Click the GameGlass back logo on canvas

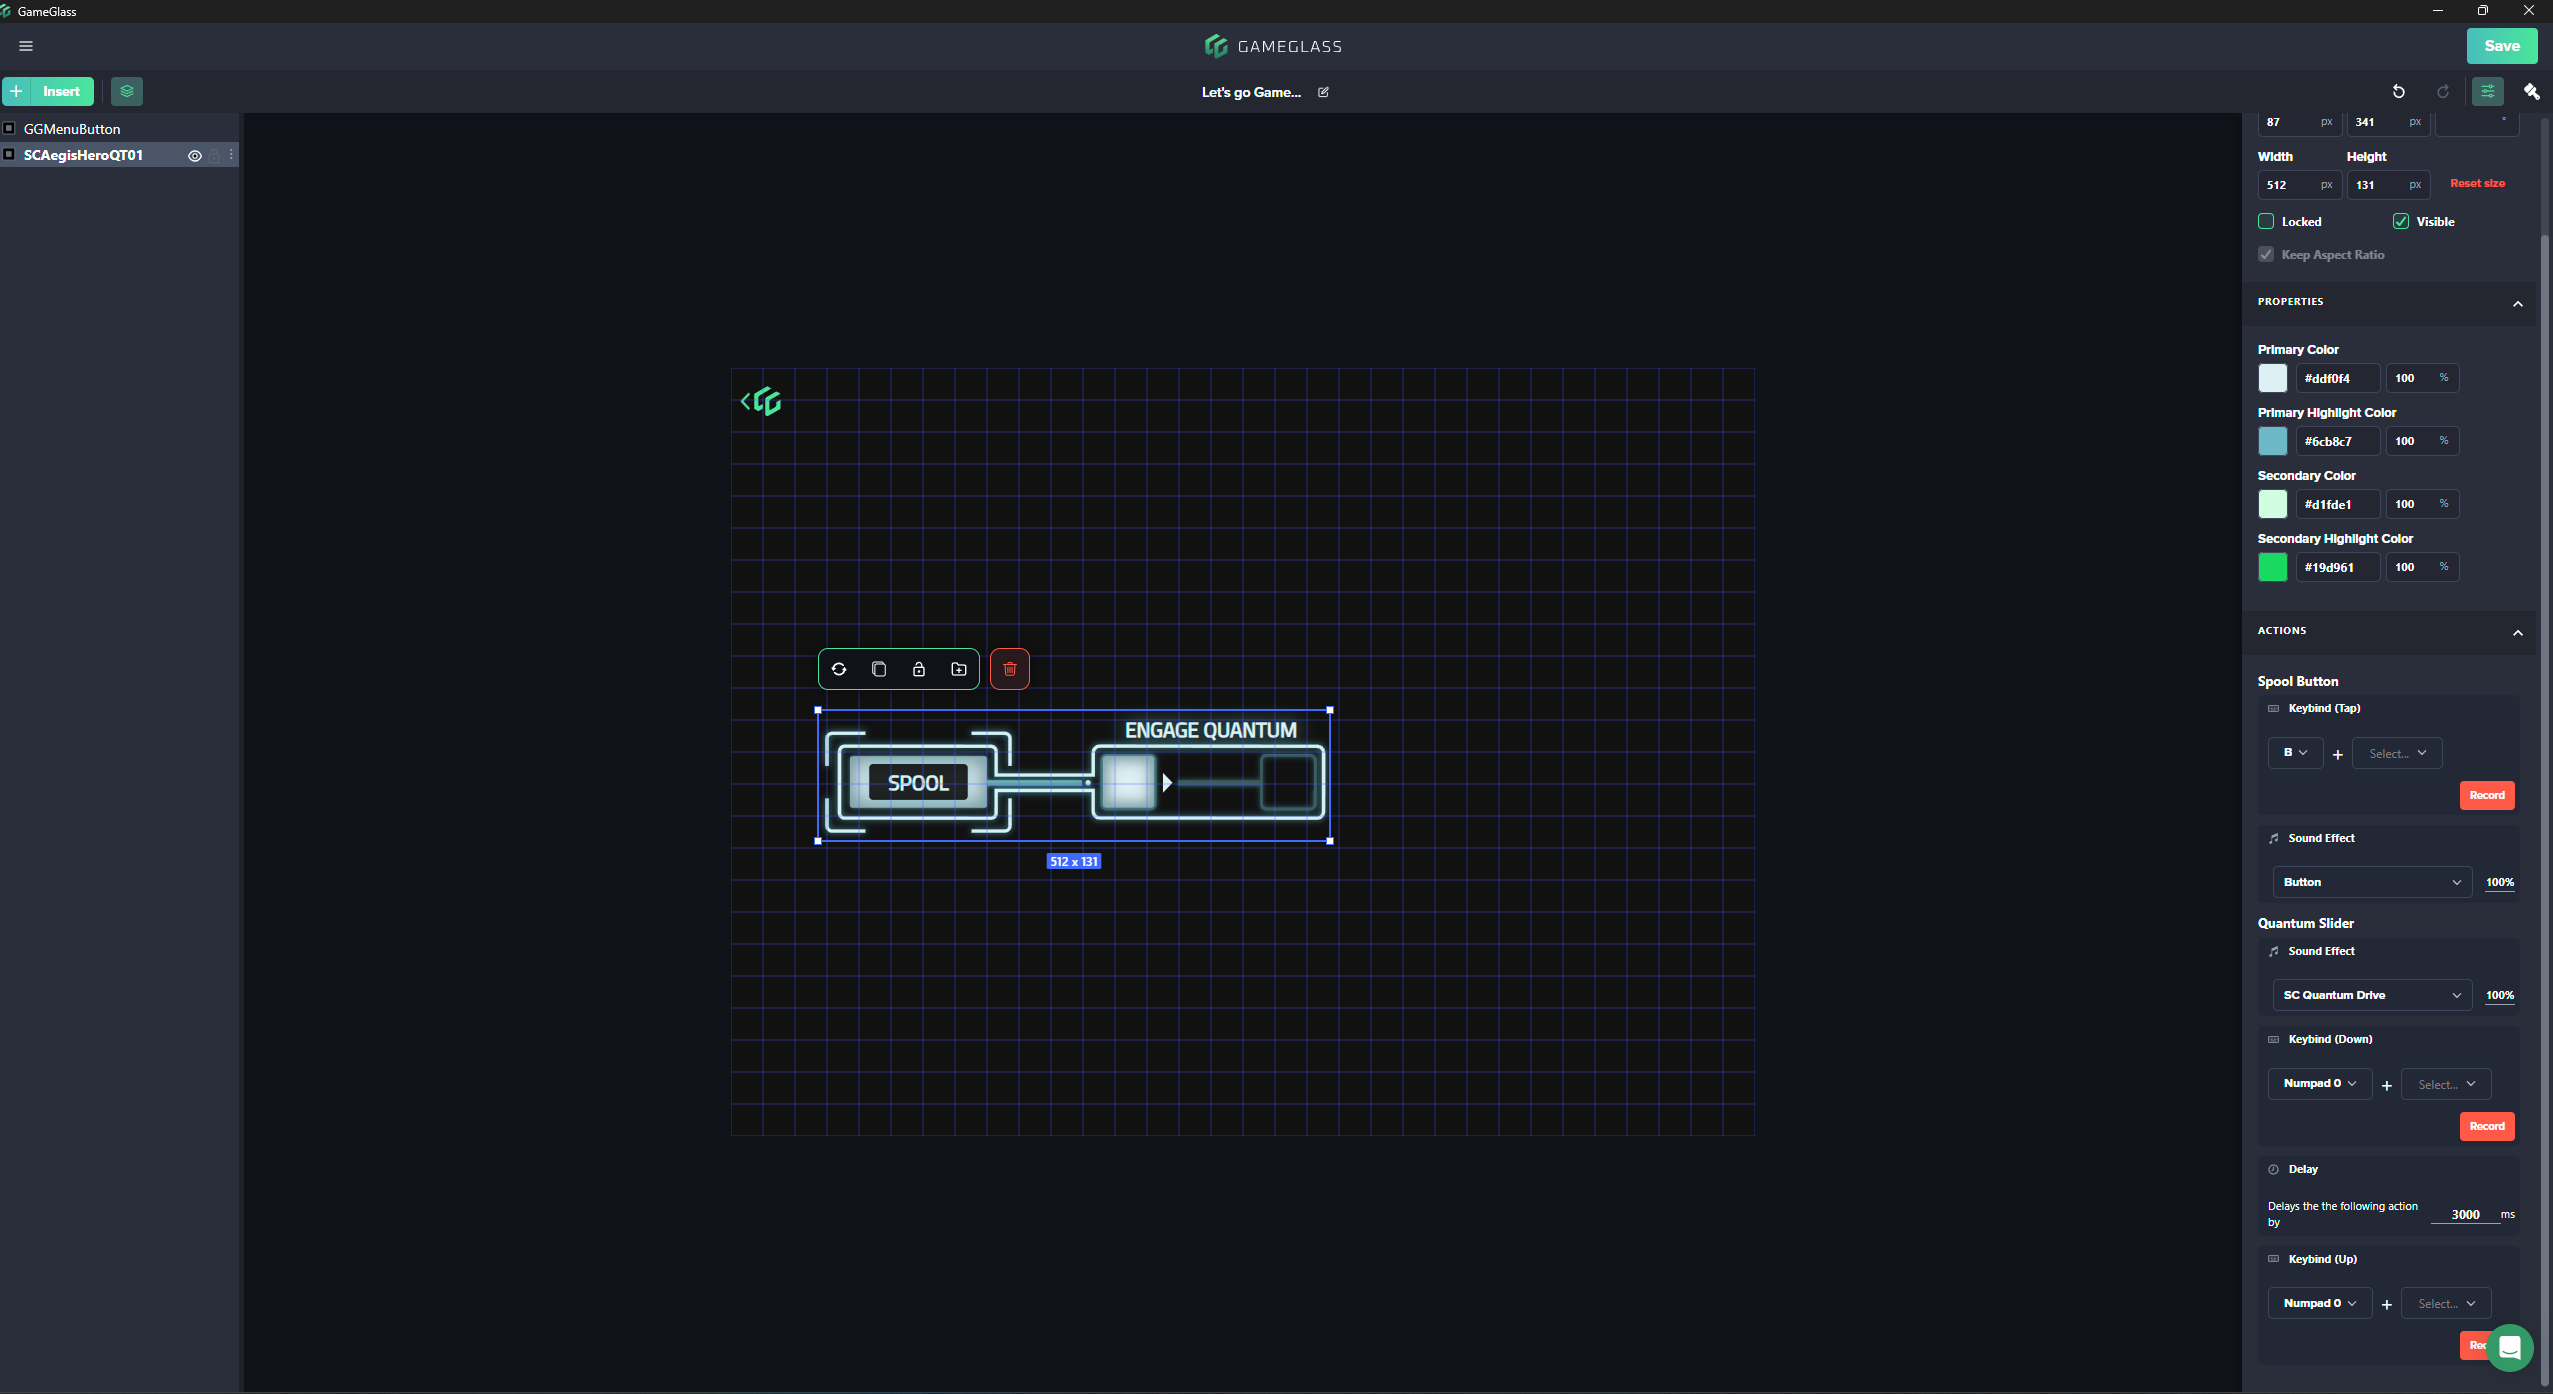[x=761, y=401]
